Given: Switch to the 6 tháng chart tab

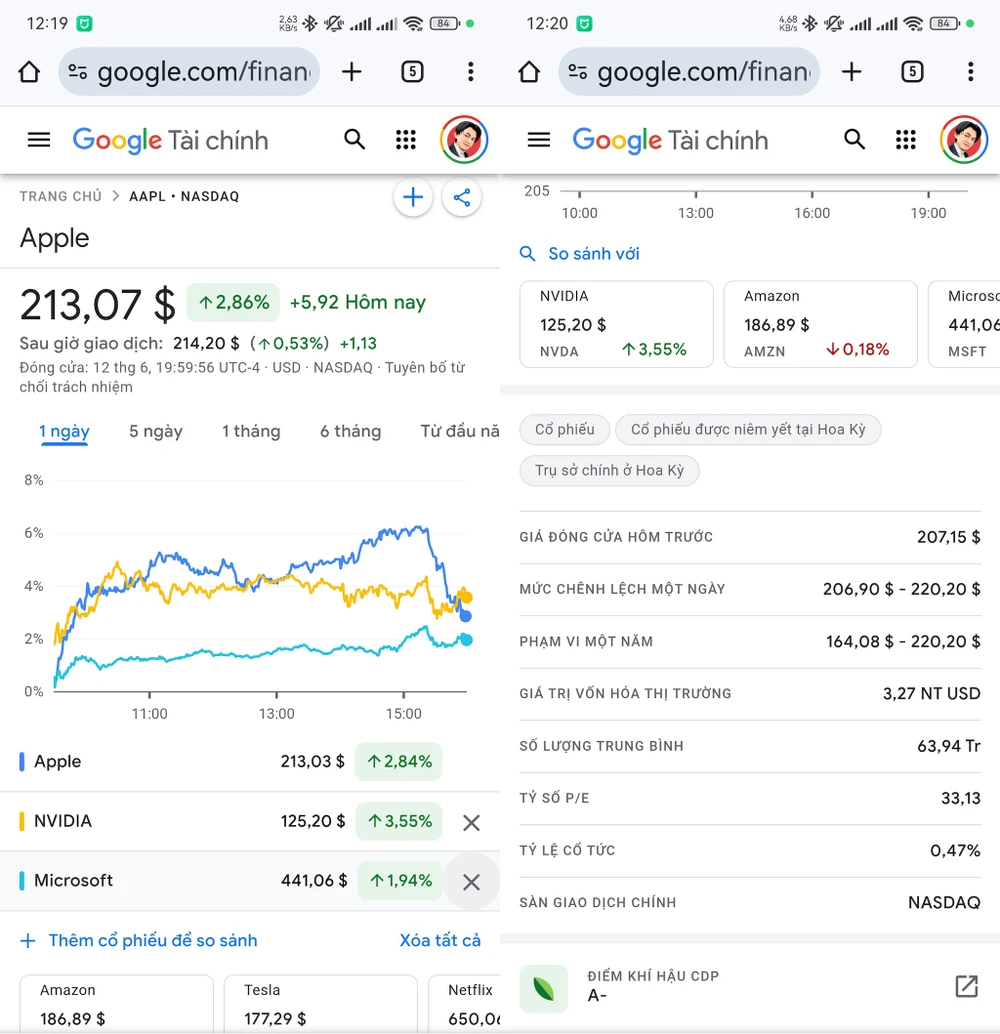Looking at the screenshot, I should click(x=351, y=431).
